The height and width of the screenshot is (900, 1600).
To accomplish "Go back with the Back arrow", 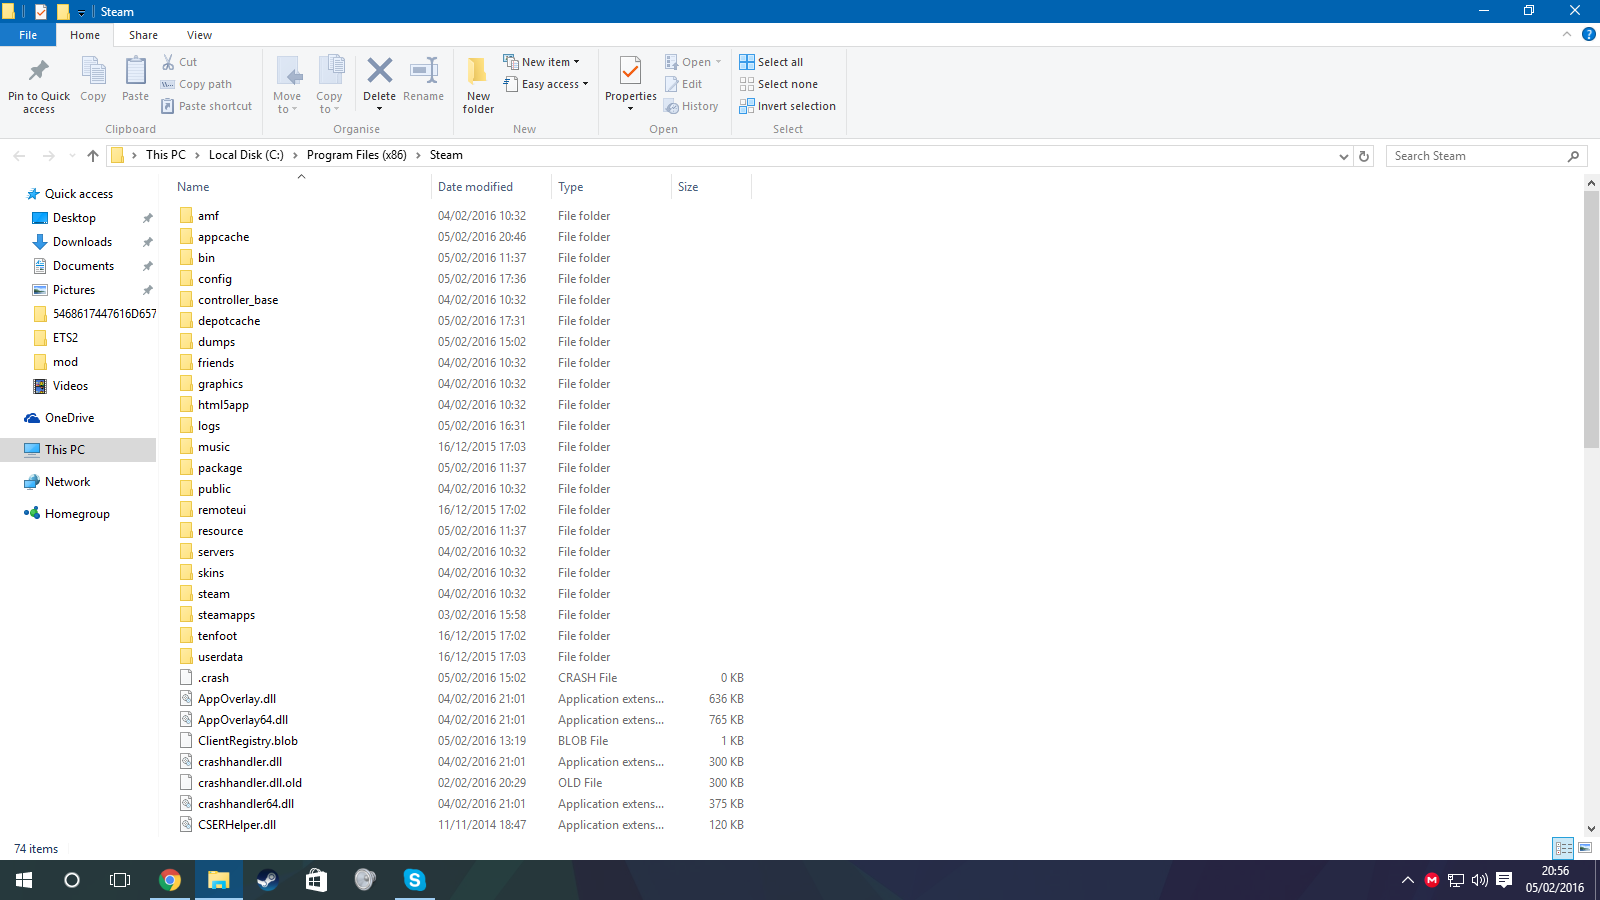I will pos(19,155).
